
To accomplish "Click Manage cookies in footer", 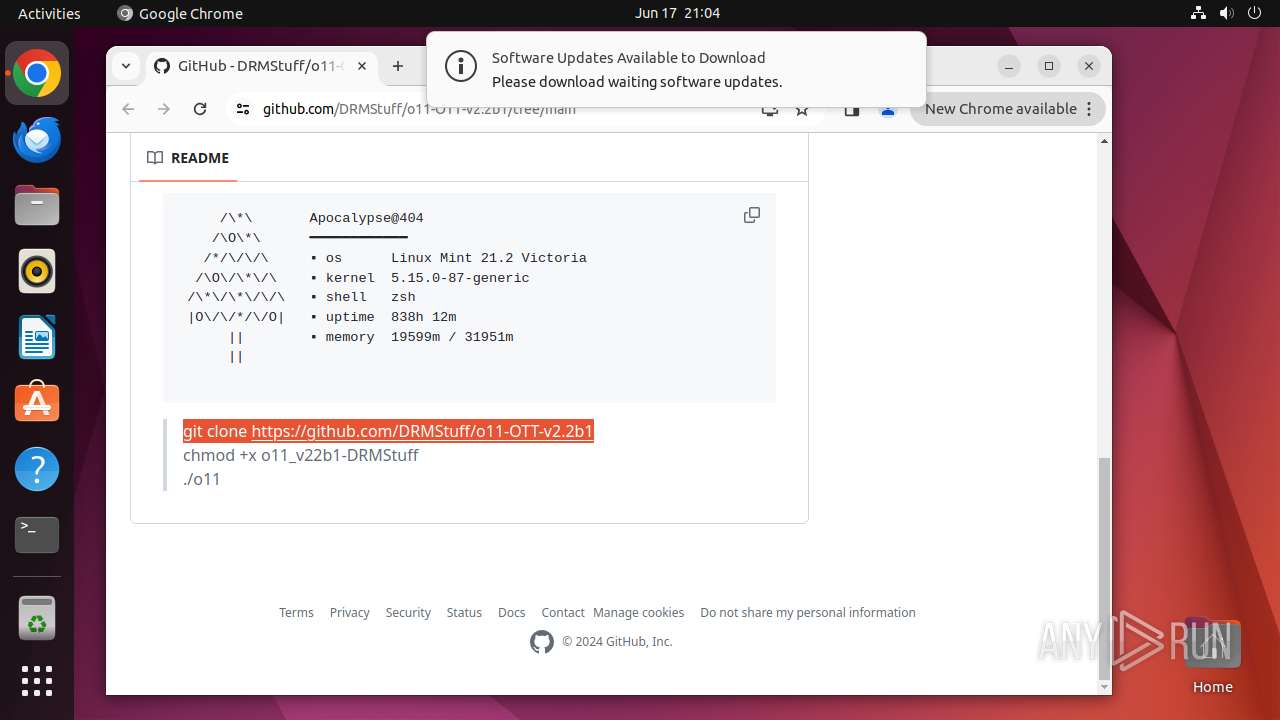I will pos(638,612).
